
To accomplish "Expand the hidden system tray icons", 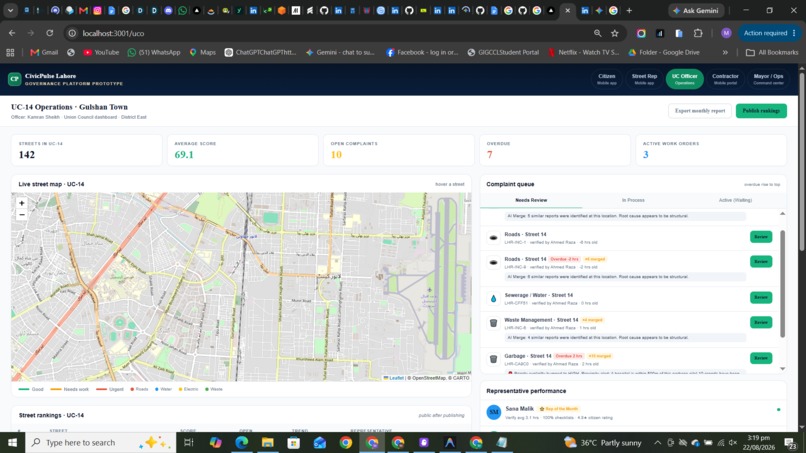I will pyautogui.click(x=657, y=442).
